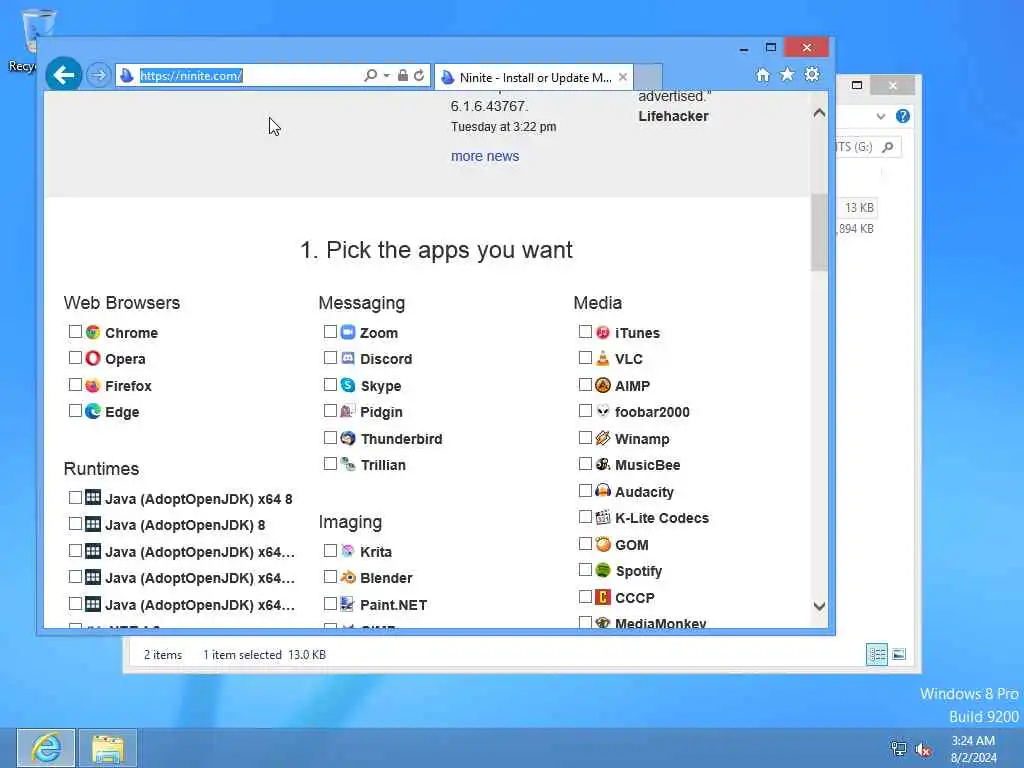1024x768 pixels.
Task: Tick the Firefox checkbox
Action: [x=75, y=385]
